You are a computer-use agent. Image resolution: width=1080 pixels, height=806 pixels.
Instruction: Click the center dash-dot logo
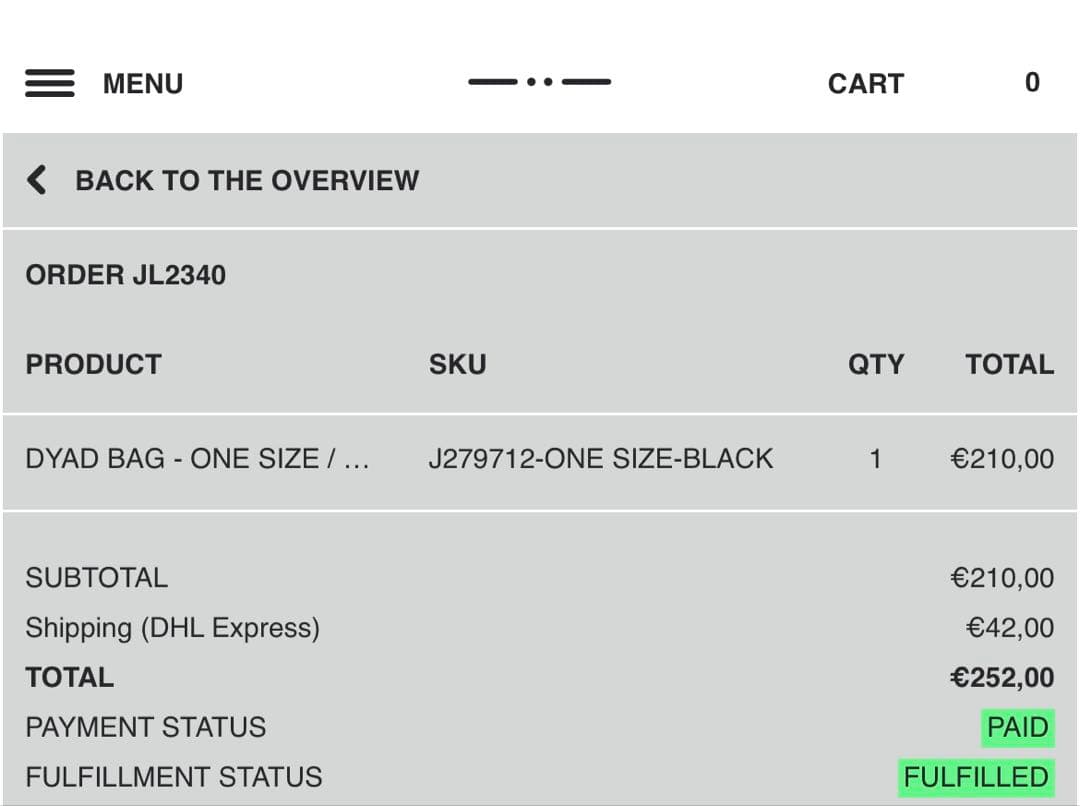(x=539, y=82)
